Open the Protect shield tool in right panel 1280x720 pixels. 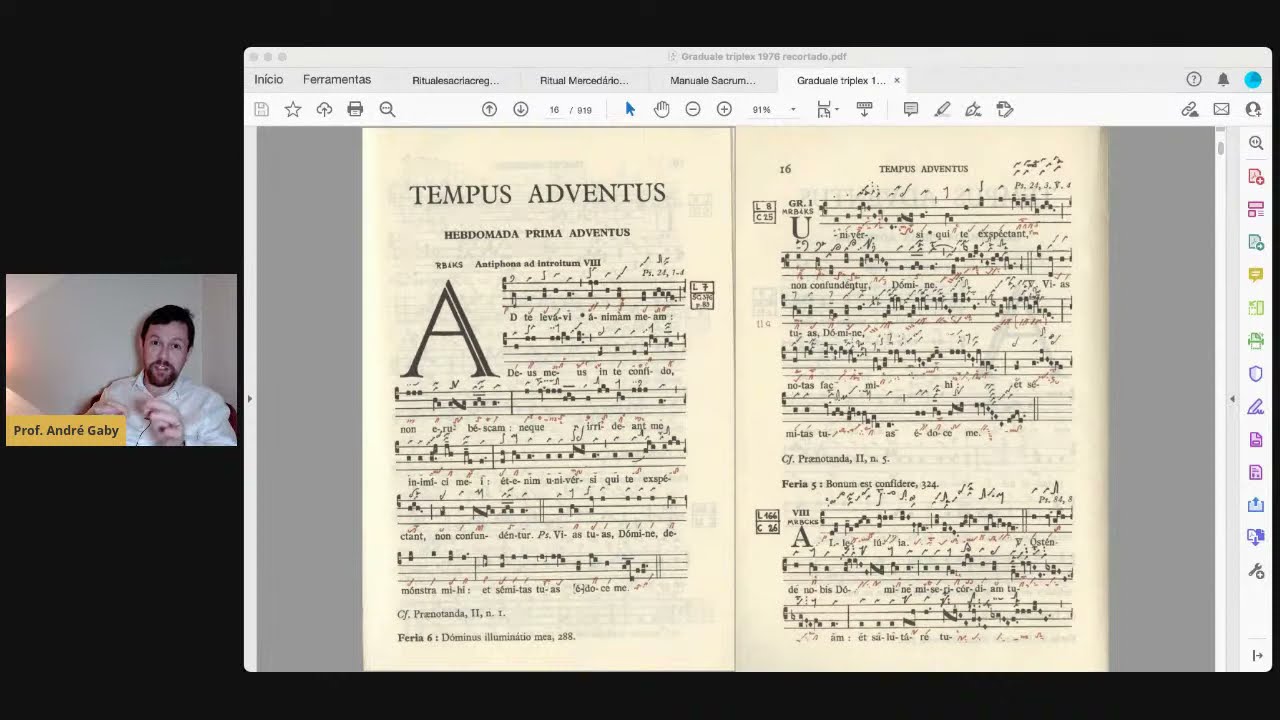click(x=1256, y=374)
